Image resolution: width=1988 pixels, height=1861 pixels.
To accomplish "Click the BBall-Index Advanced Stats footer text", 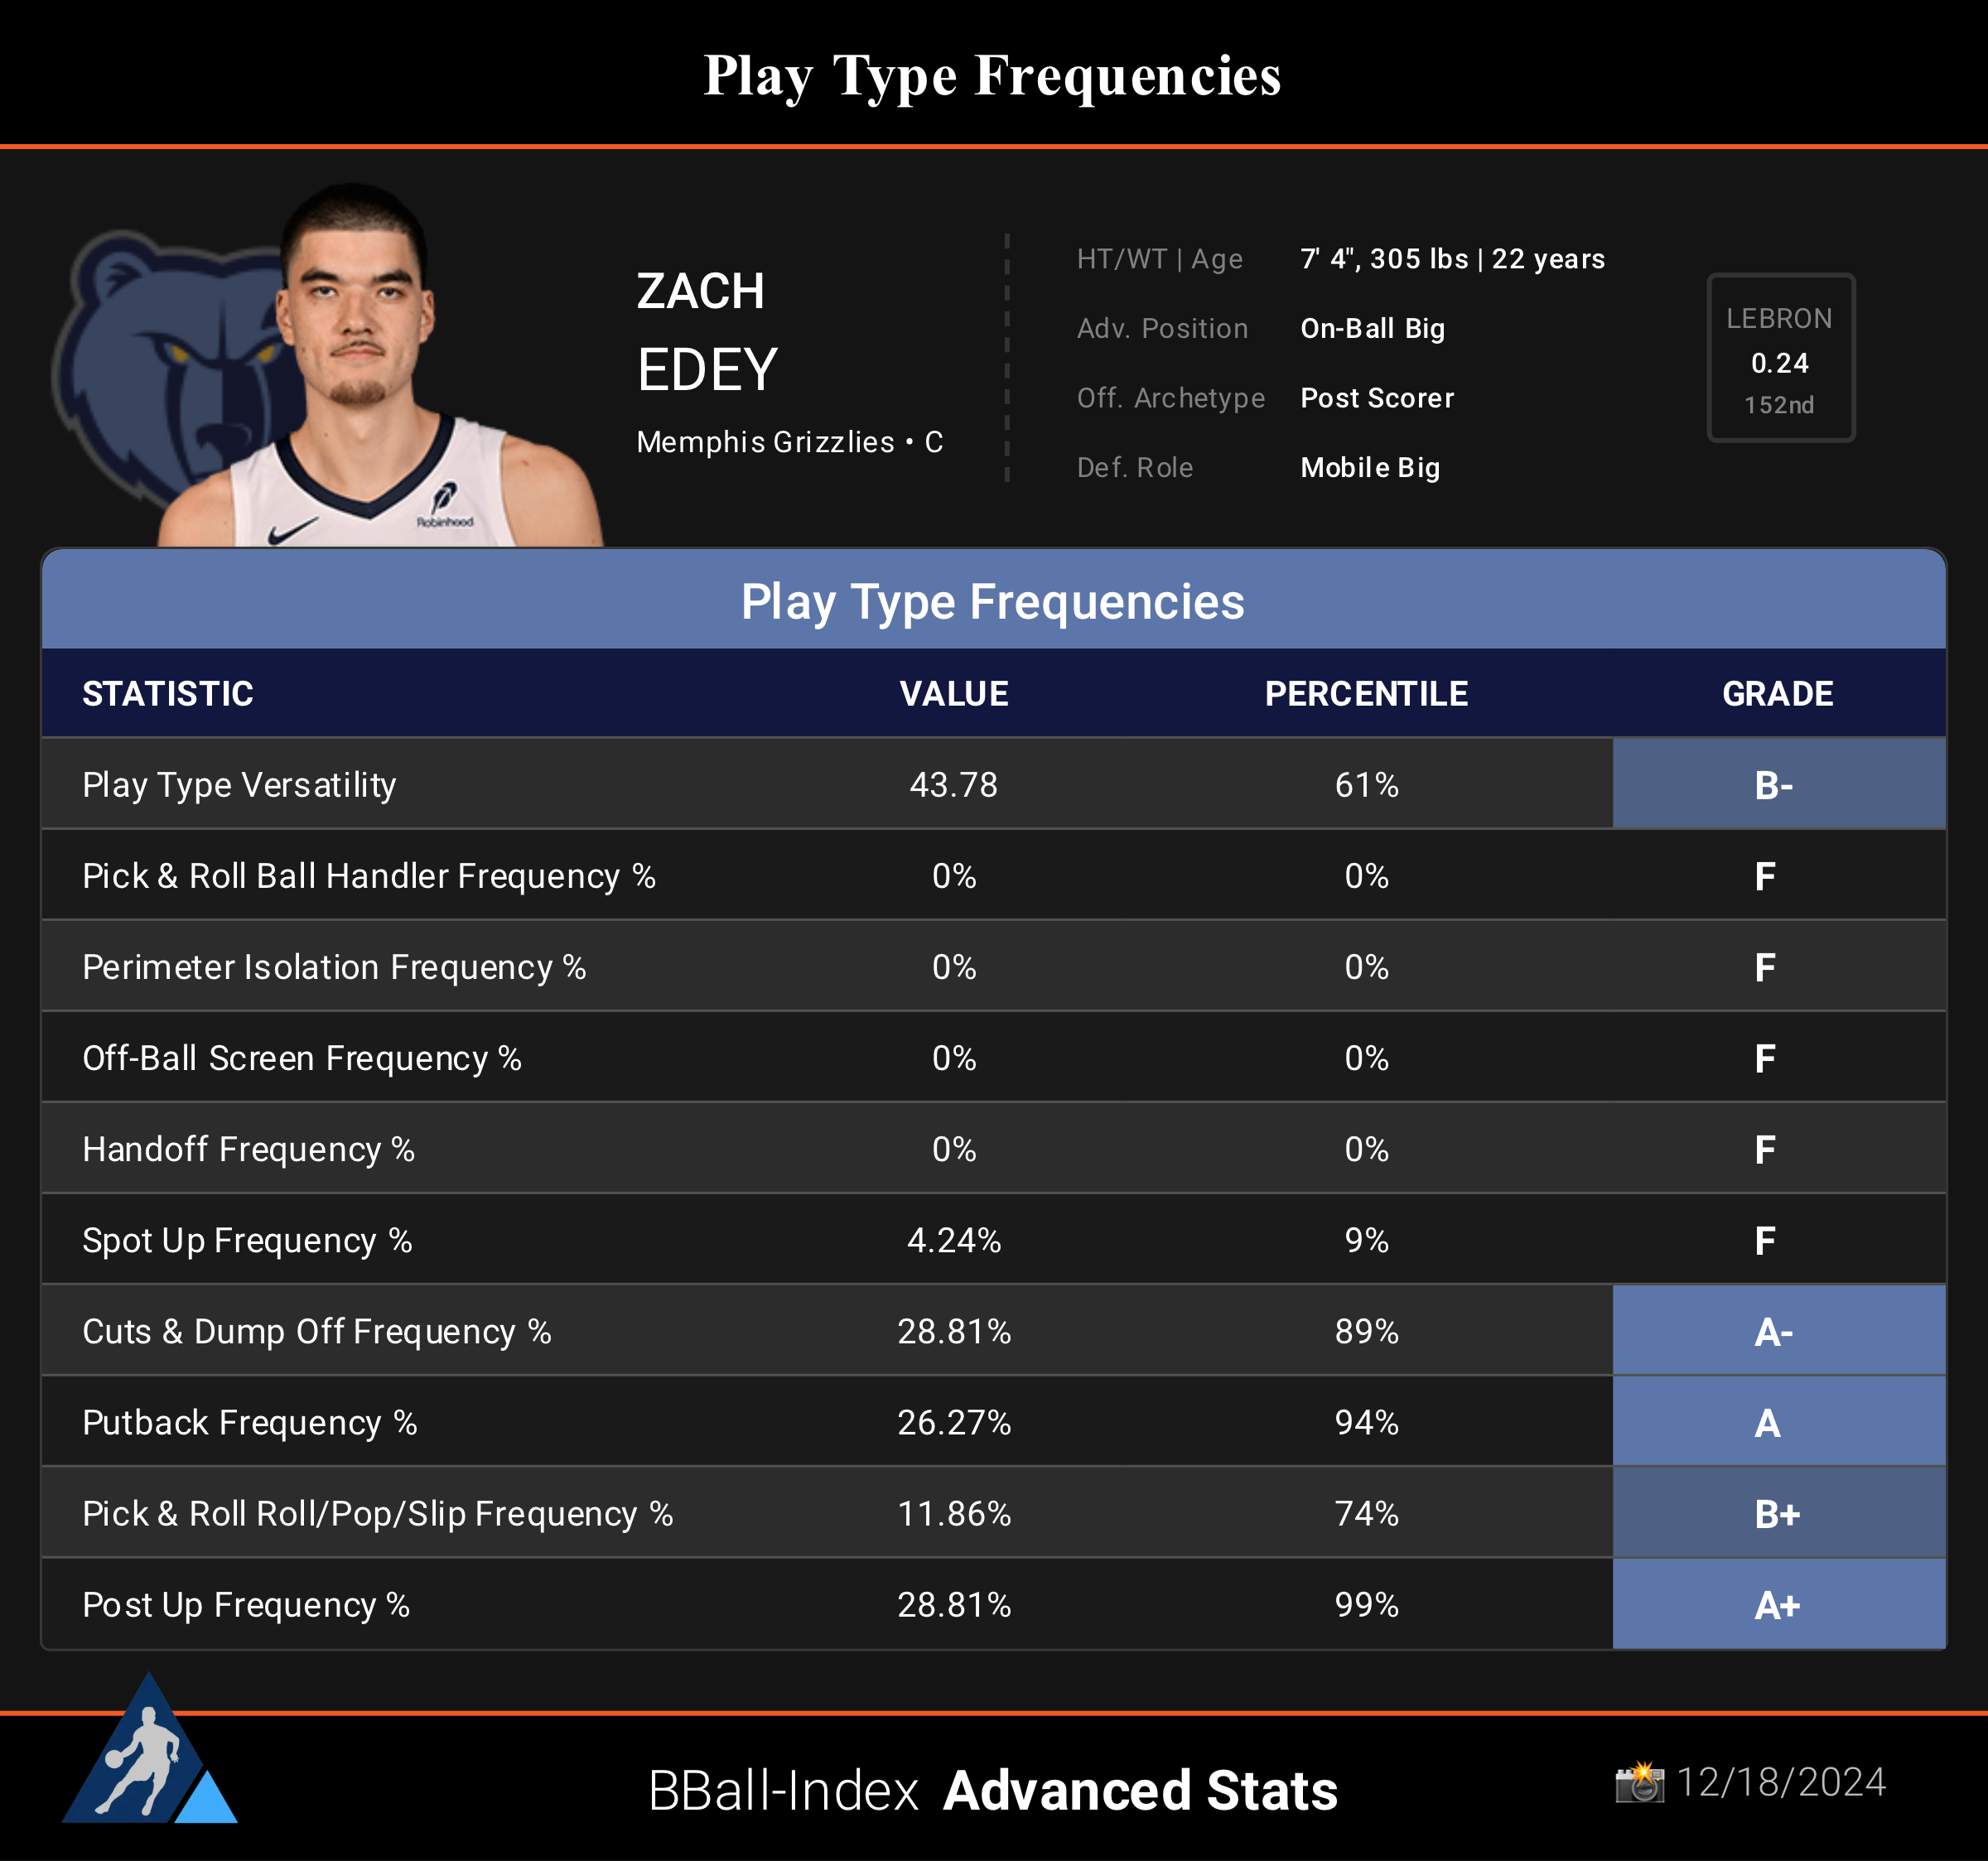I will point(992,1790).
